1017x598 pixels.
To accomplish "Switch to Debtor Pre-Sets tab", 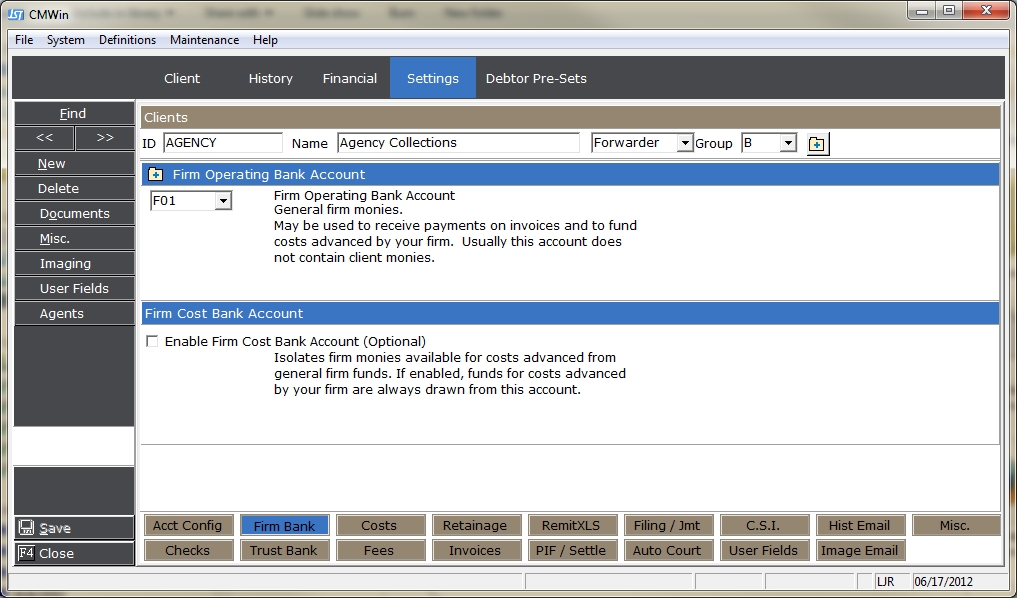I will click(536, 78).
